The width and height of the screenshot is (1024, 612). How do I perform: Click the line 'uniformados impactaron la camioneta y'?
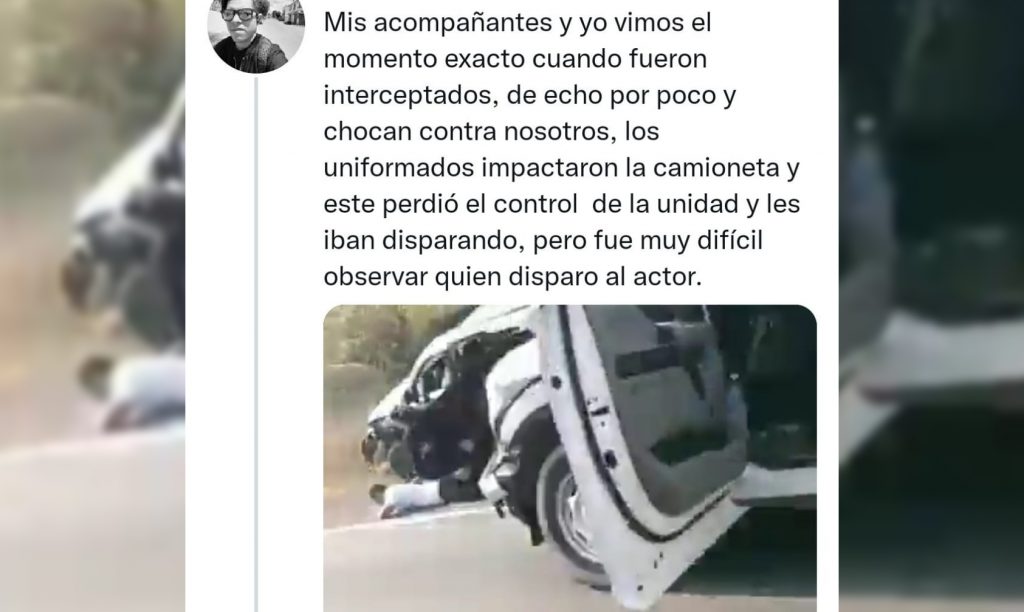point(562,168)
